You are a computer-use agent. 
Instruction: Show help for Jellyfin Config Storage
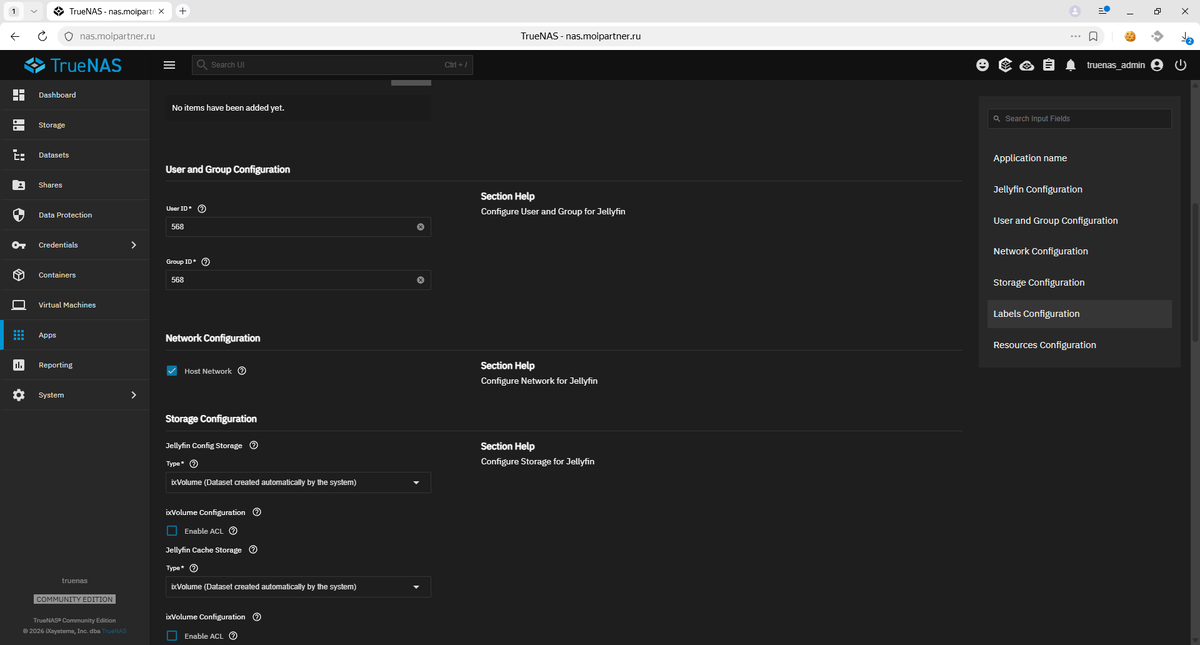[253, 445]
